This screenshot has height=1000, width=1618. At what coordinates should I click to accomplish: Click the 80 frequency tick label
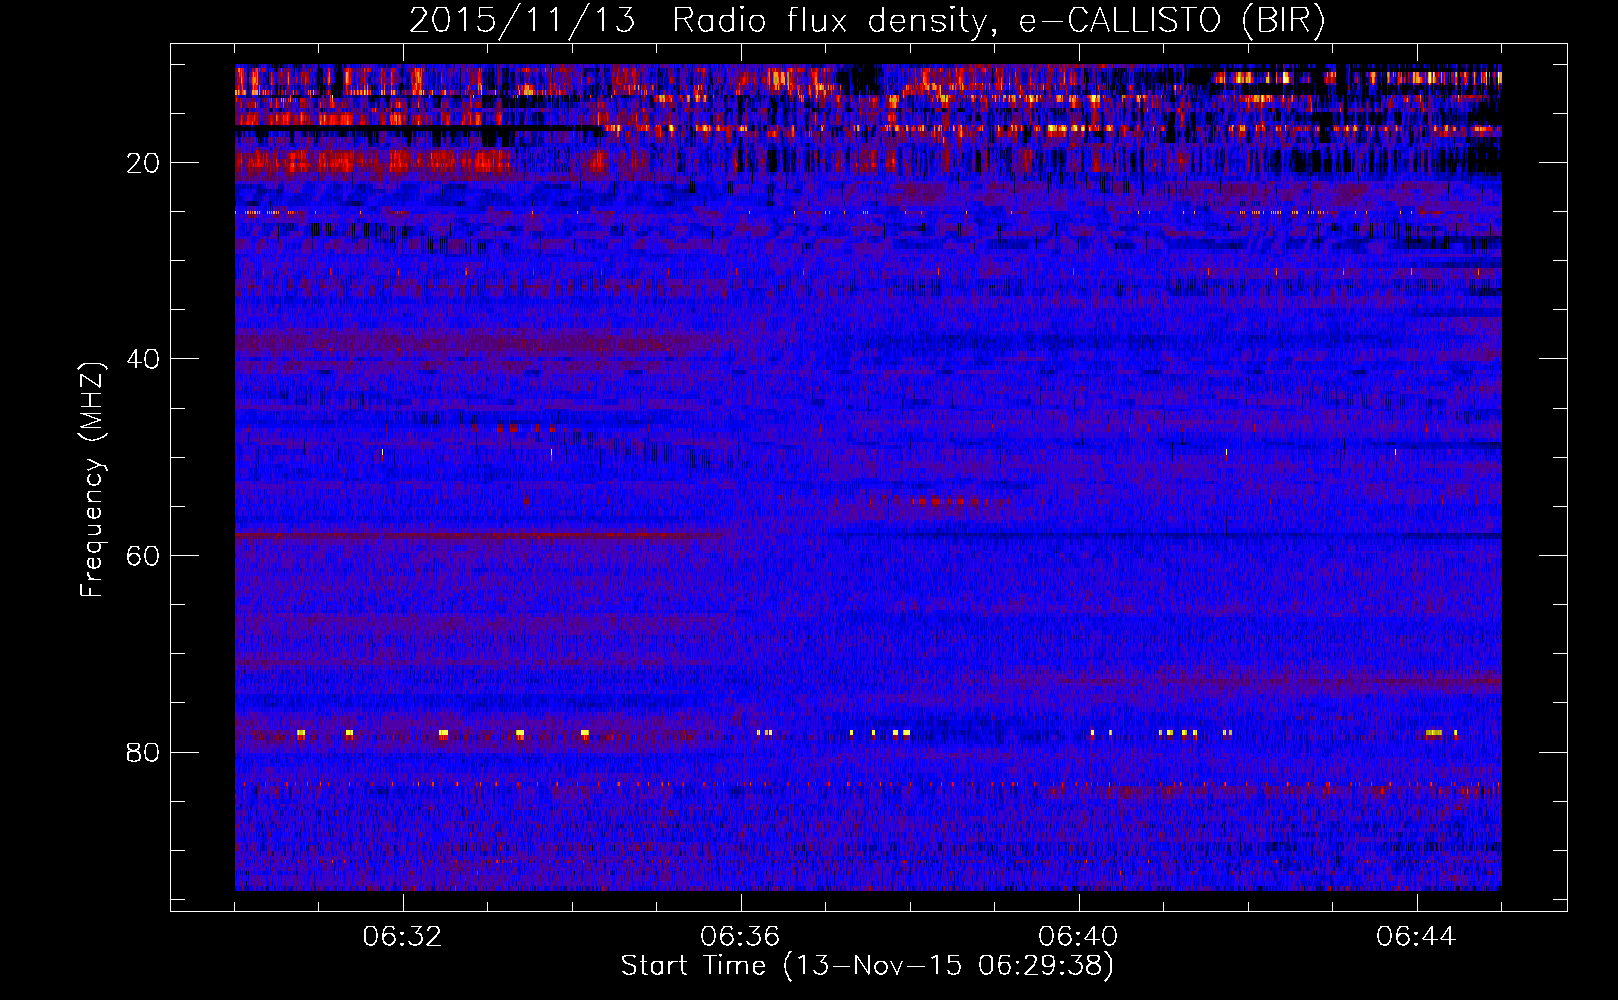tap(143, 752)
